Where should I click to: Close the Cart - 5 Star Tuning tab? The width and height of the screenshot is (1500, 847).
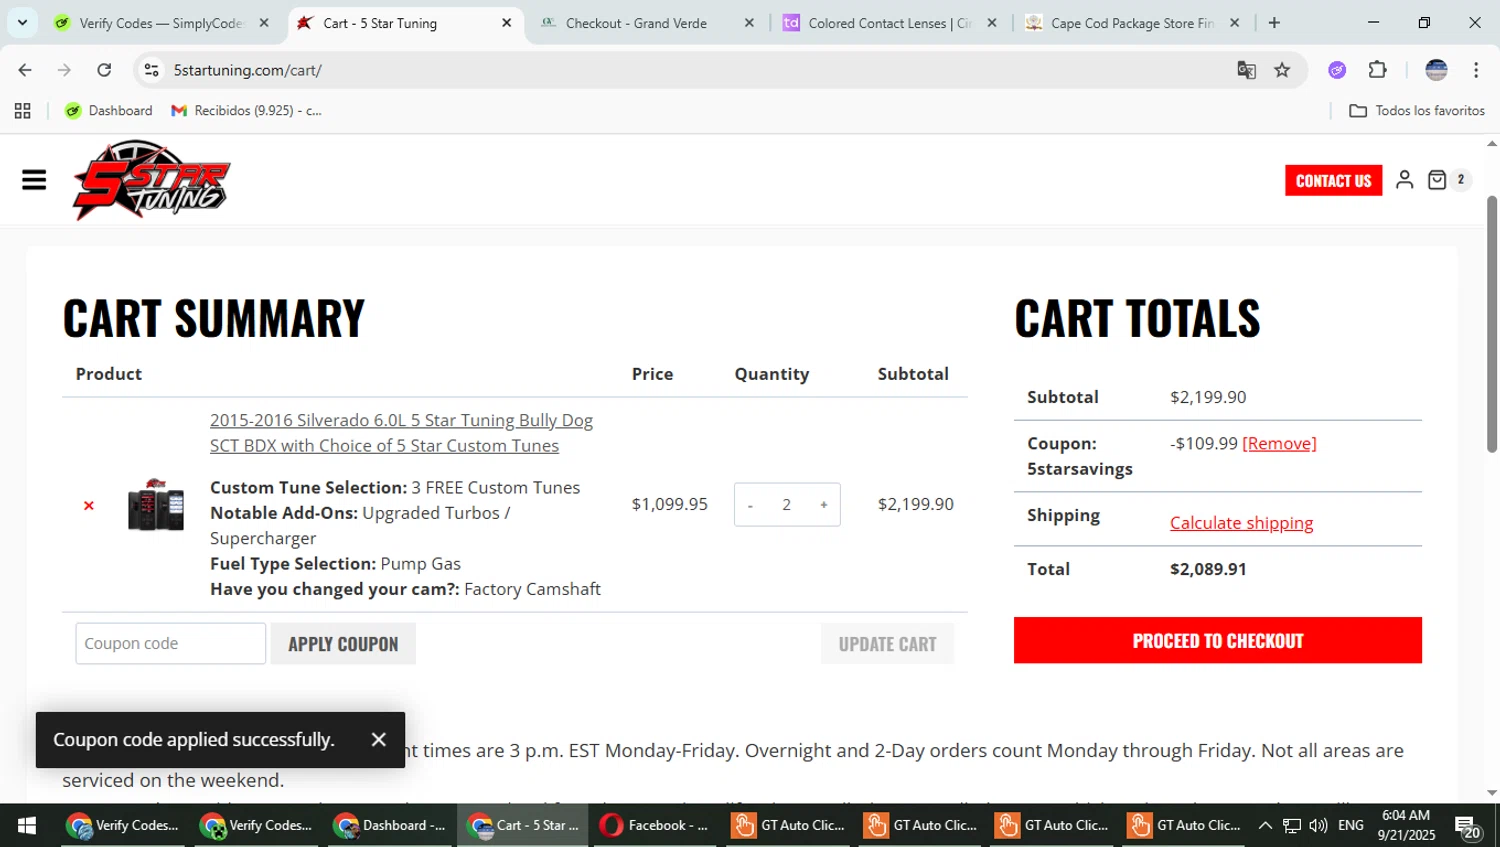506,23
